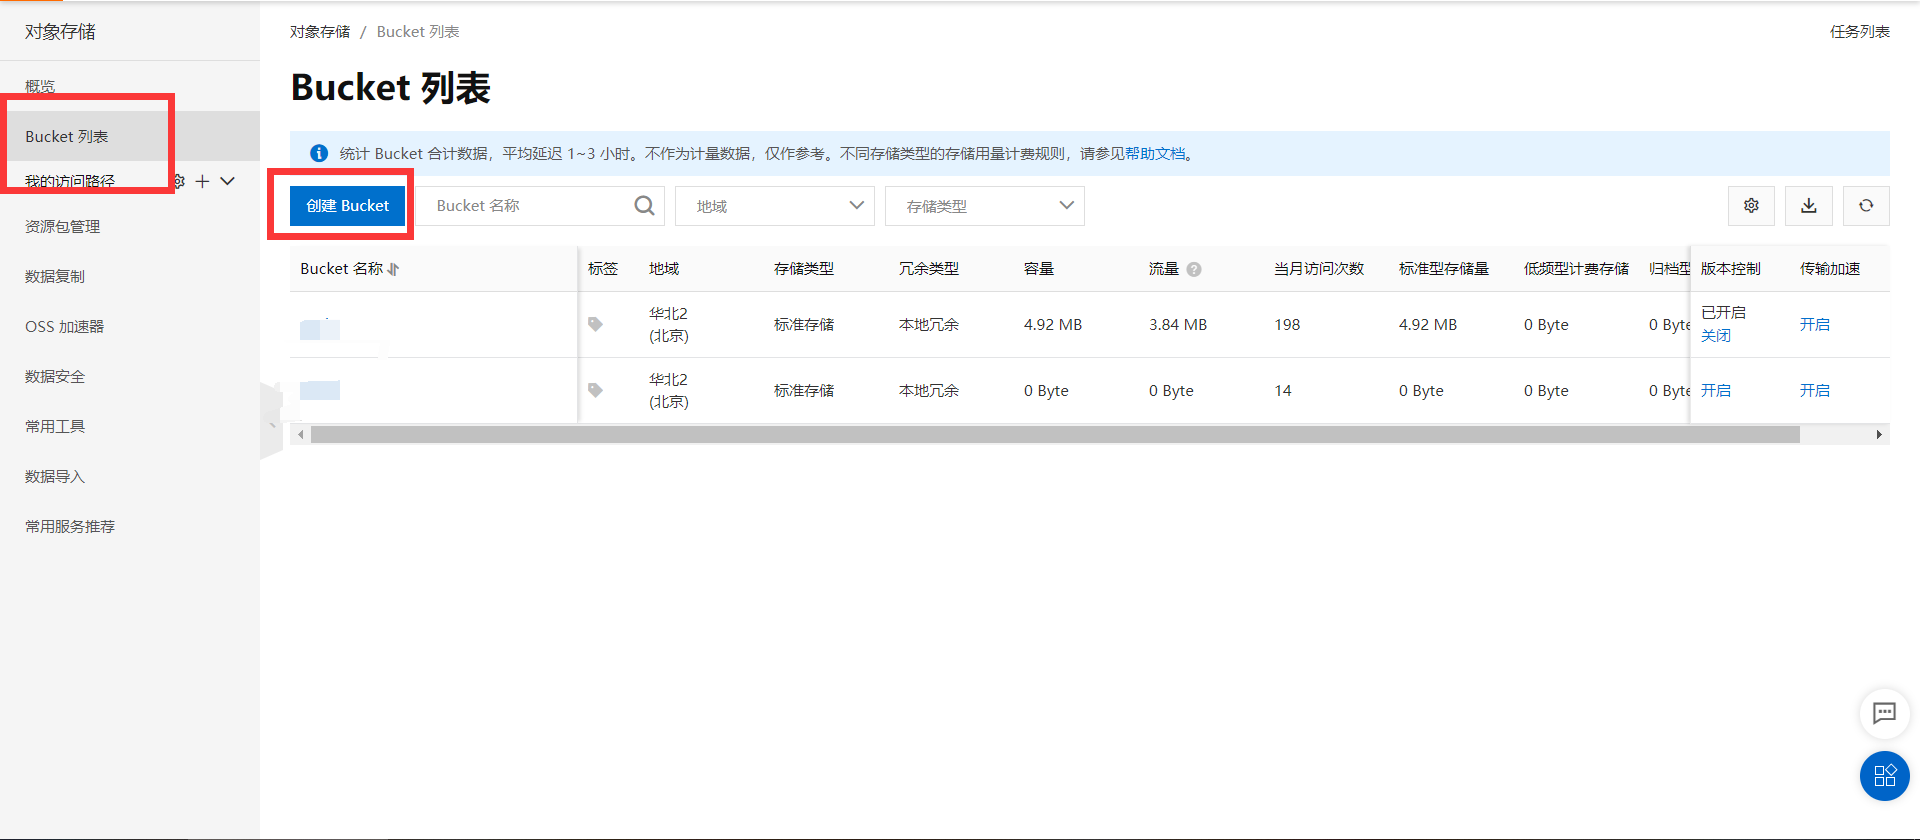
Task: Open data security section
Action: pos(55,376)
